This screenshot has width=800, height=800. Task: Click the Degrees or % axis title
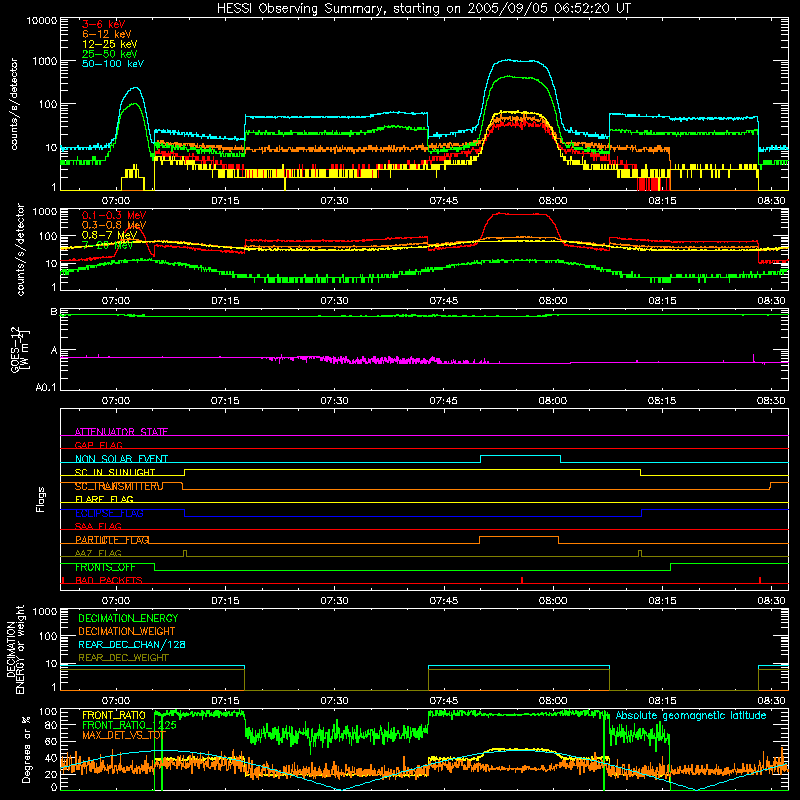coord(26,749)
